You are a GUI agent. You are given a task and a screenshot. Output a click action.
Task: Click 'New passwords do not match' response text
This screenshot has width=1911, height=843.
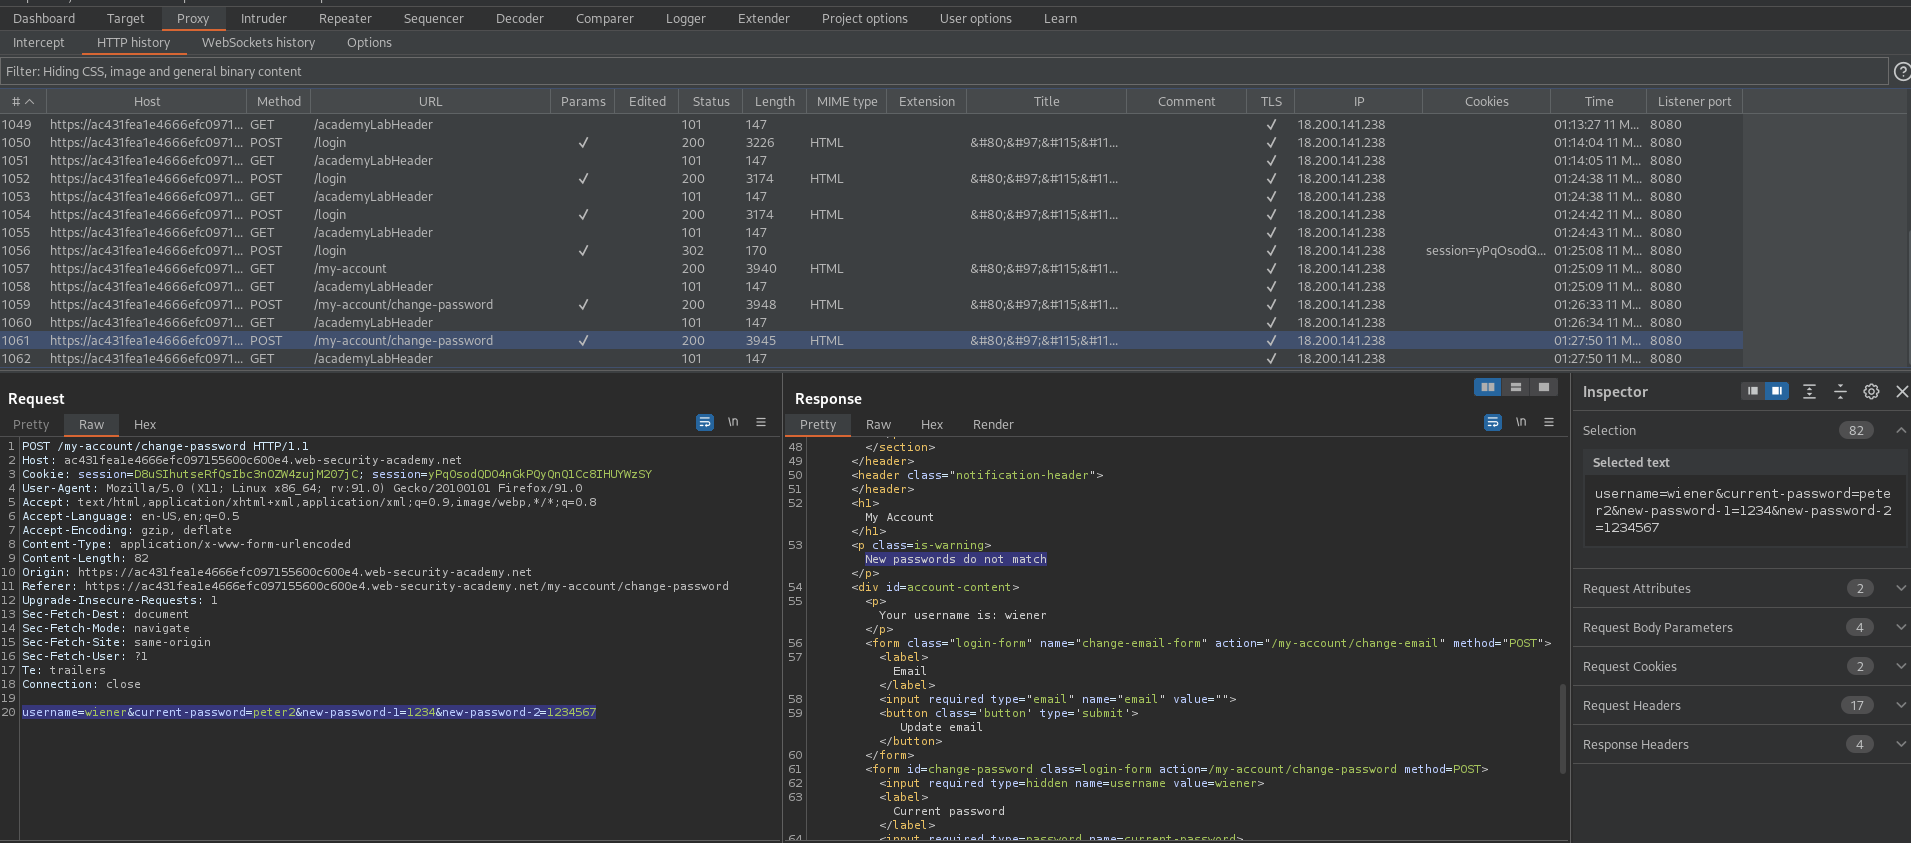tap(956, 559)
